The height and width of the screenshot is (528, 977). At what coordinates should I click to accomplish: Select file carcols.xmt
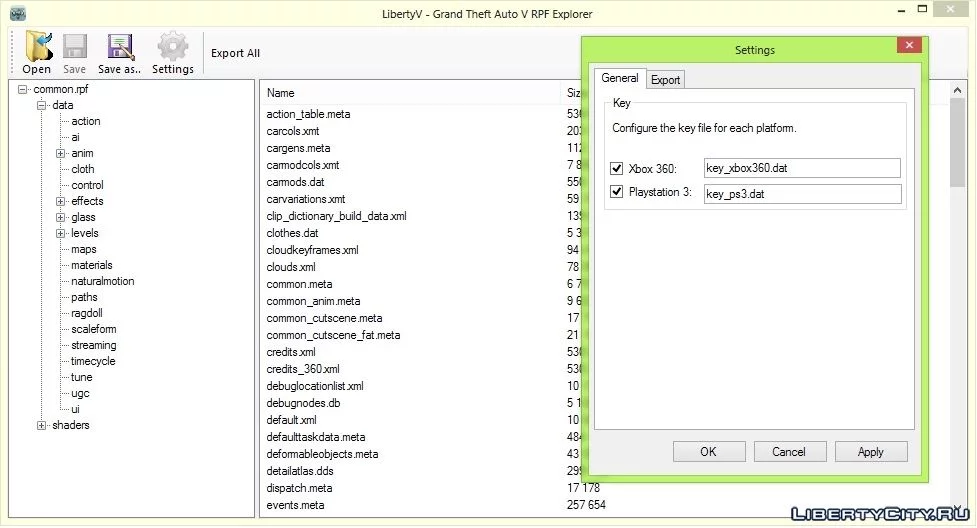coord(293,131)
